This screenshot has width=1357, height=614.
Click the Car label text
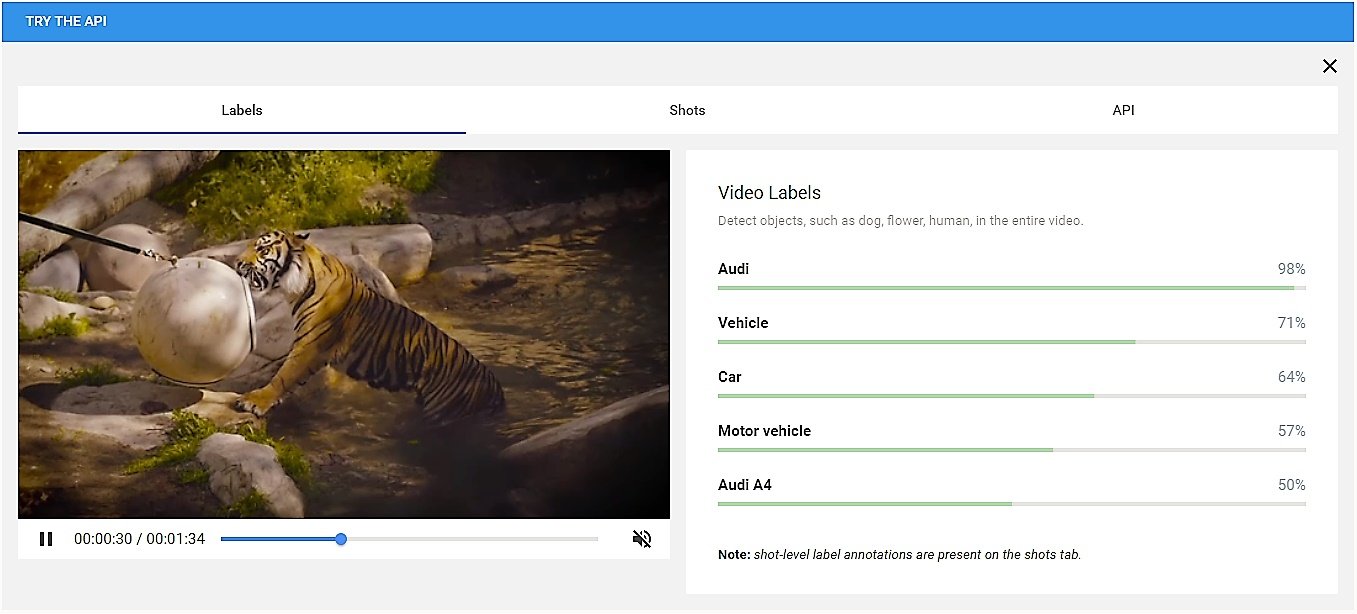tap(730, 377)
